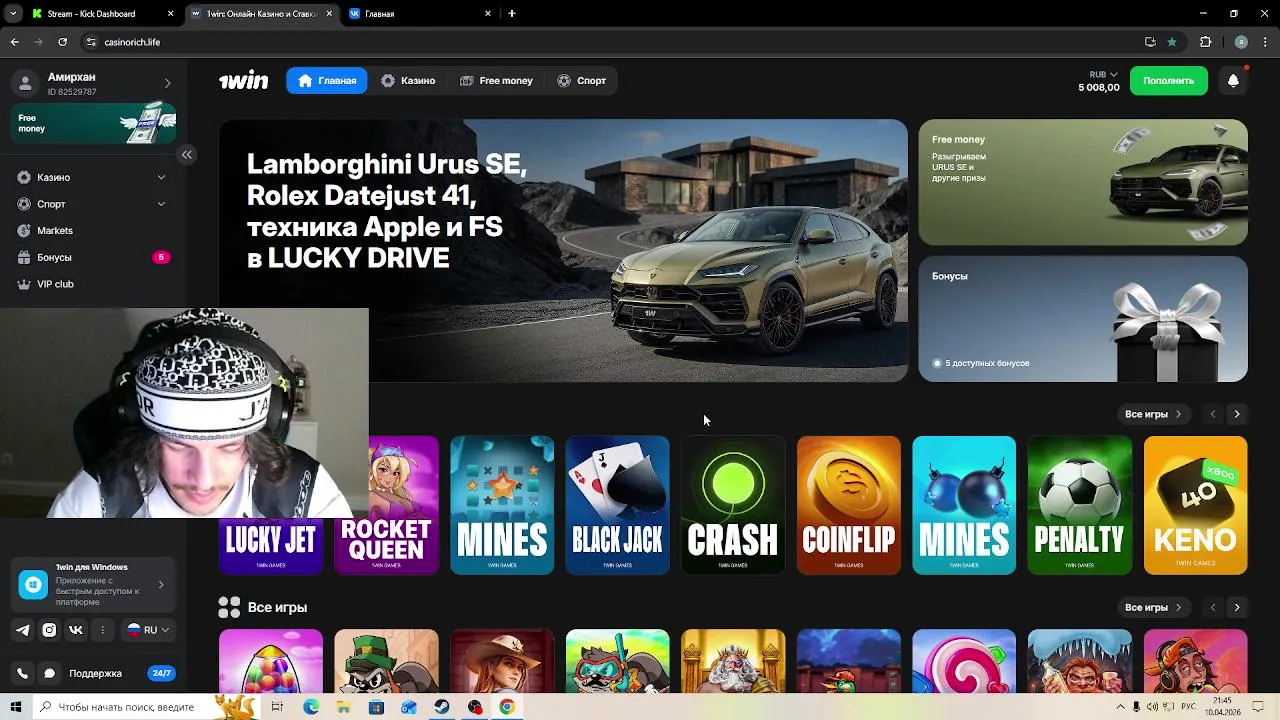Open Chrome menu three dots
1280x720 pixels.
1265,42
